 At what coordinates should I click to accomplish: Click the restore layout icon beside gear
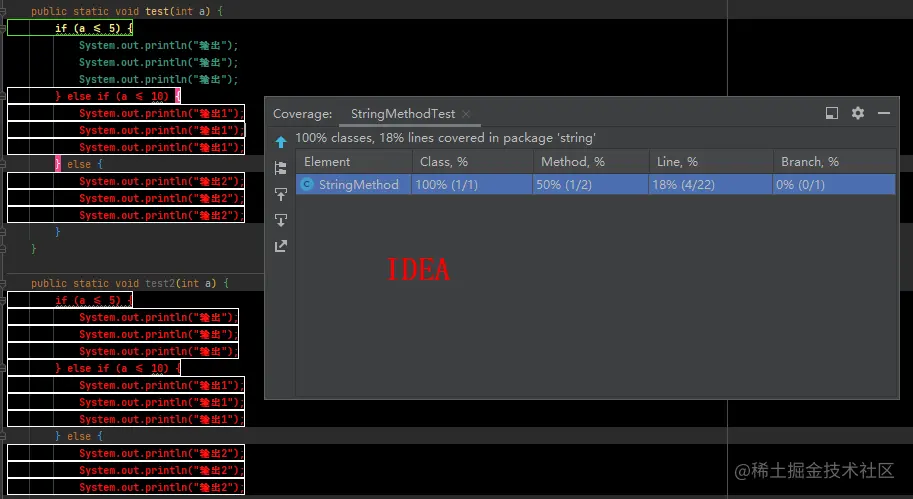click(832, 113)
